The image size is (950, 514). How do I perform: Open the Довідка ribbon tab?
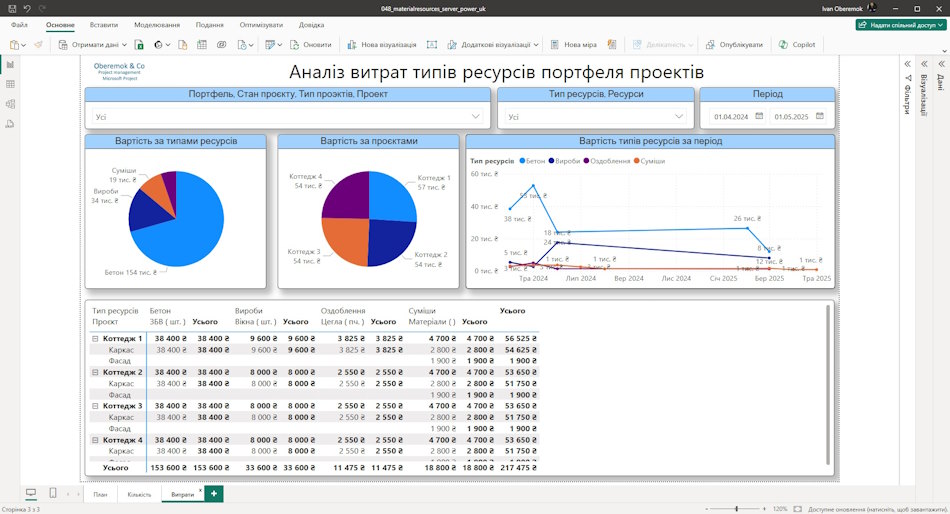311,25
